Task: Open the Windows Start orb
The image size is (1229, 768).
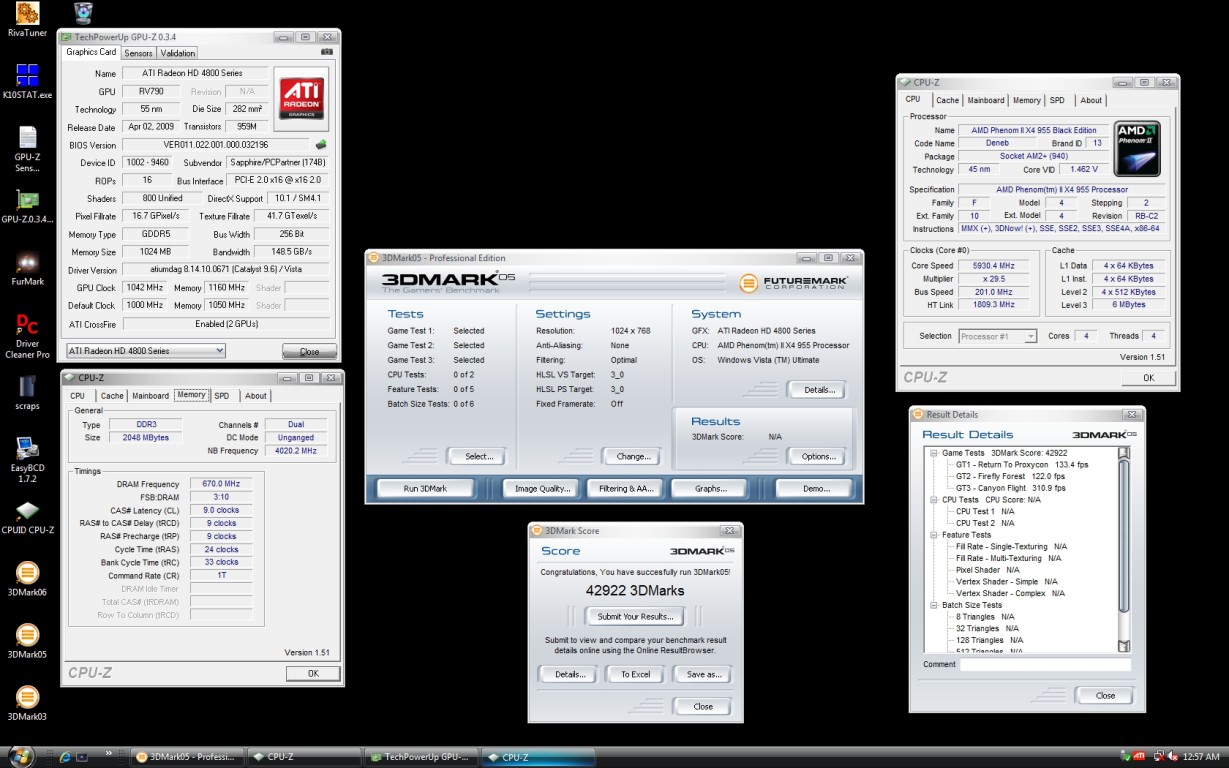Action: (x=20, y=756)
